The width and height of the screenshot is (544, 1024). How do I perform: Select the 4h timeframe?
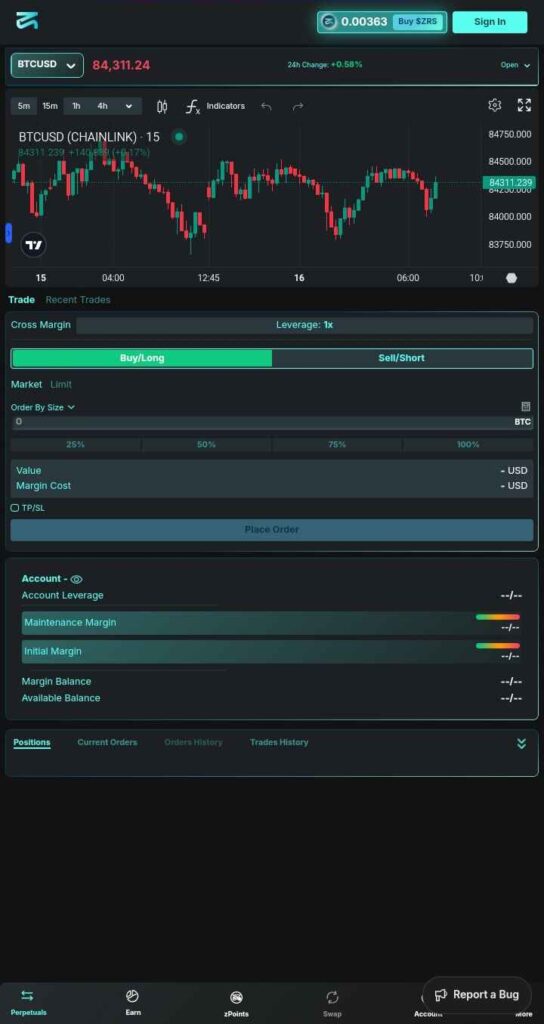pos(103,106)
